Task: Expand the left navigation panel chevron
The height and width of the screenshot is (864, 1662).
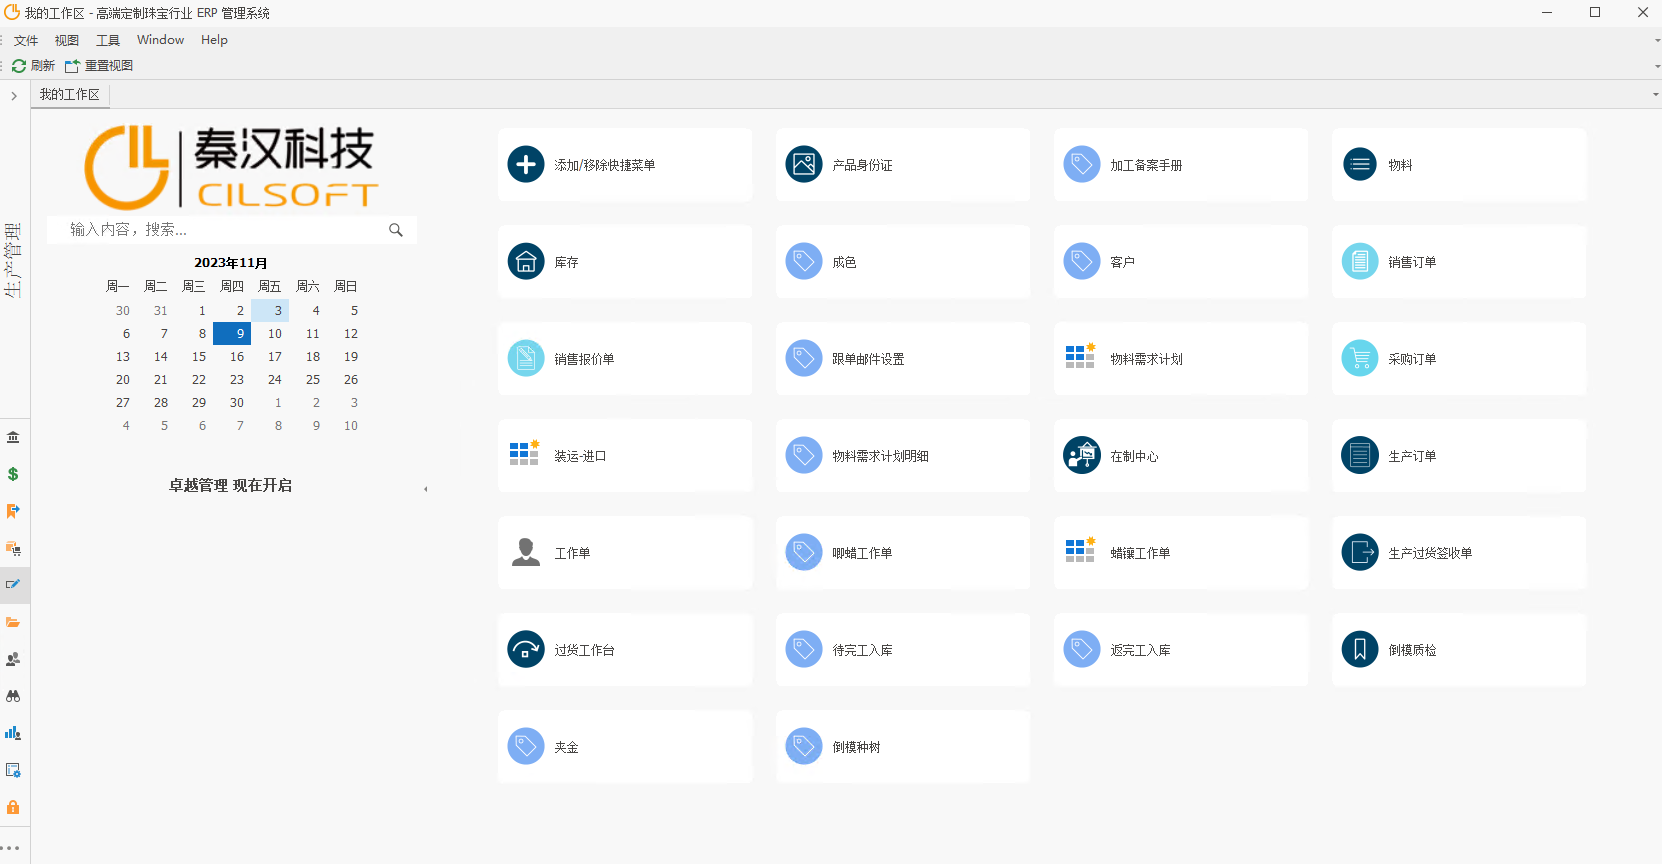Action: (14, 96)
